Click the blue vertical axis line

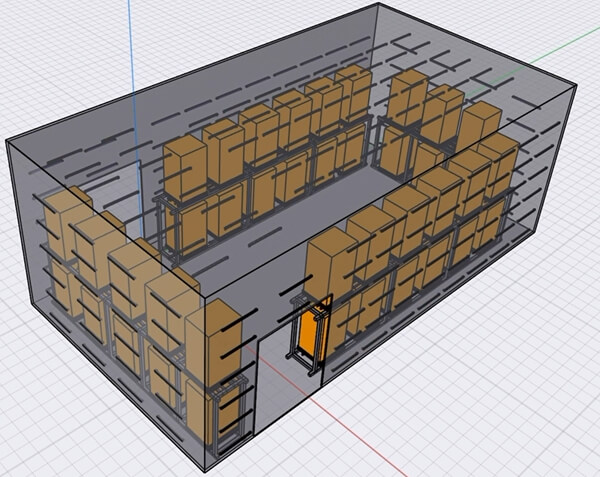pos(130,40)
